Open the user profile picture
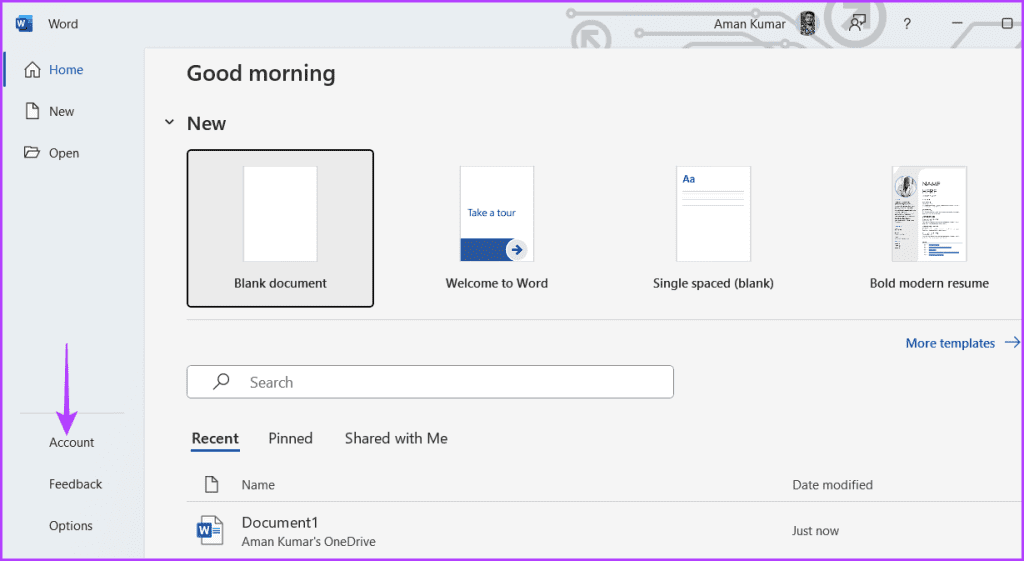This screenshot has width=1024, height=561. pyautogui.click(x=809, y=24)
